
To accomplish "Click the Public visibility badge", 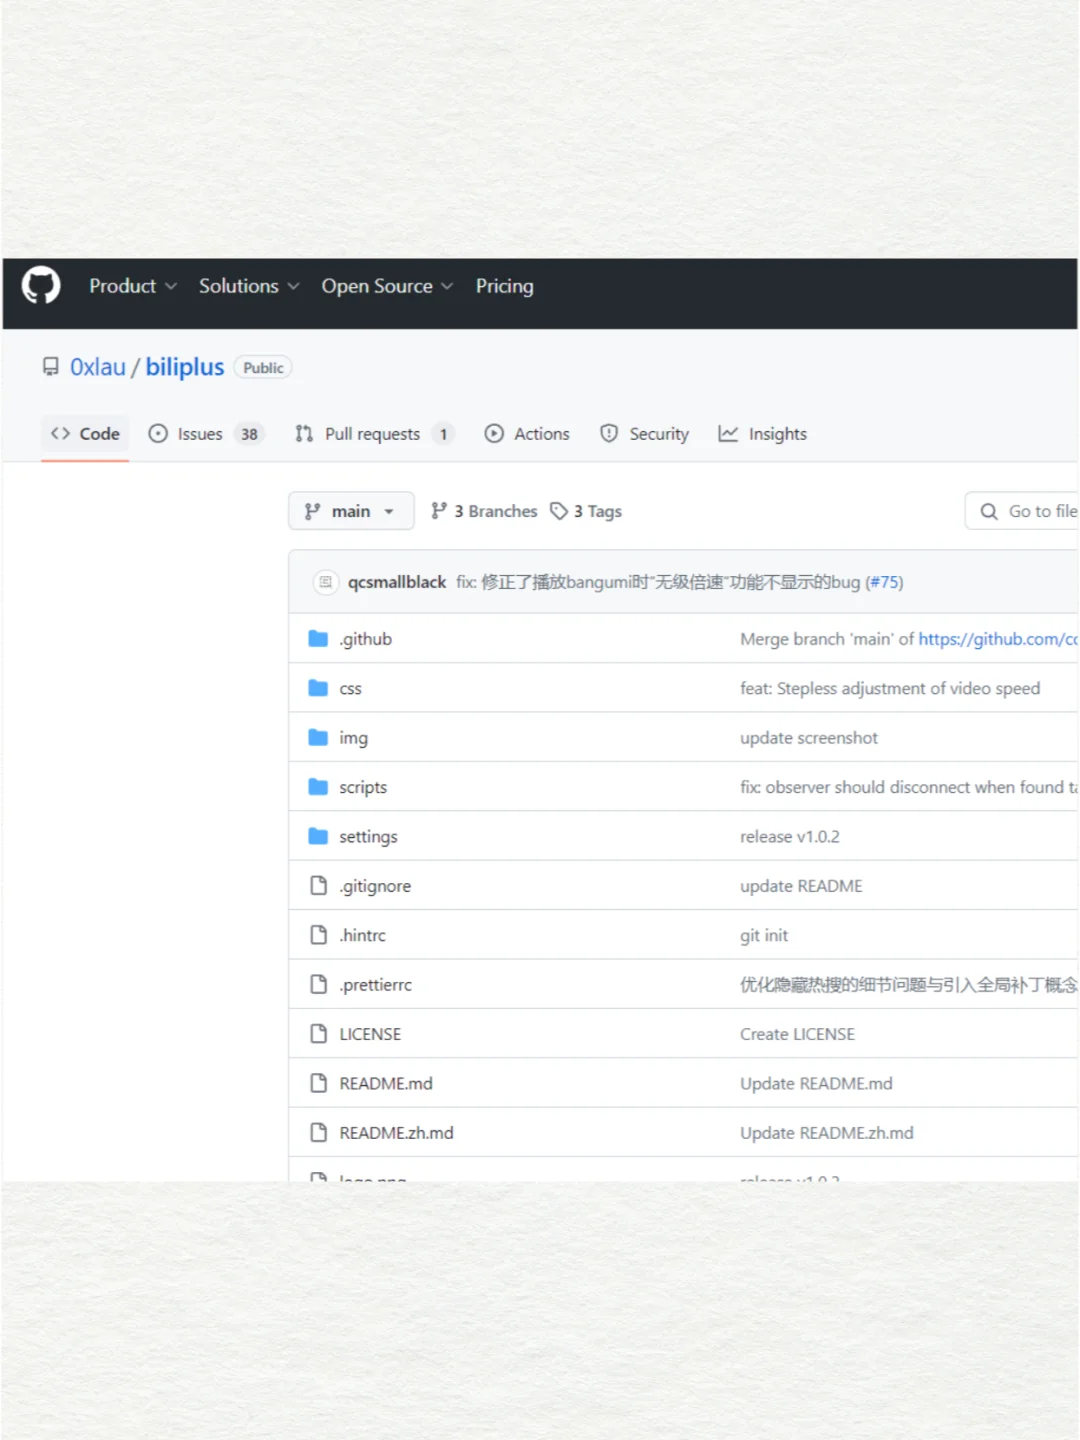I will pos(263,368).
